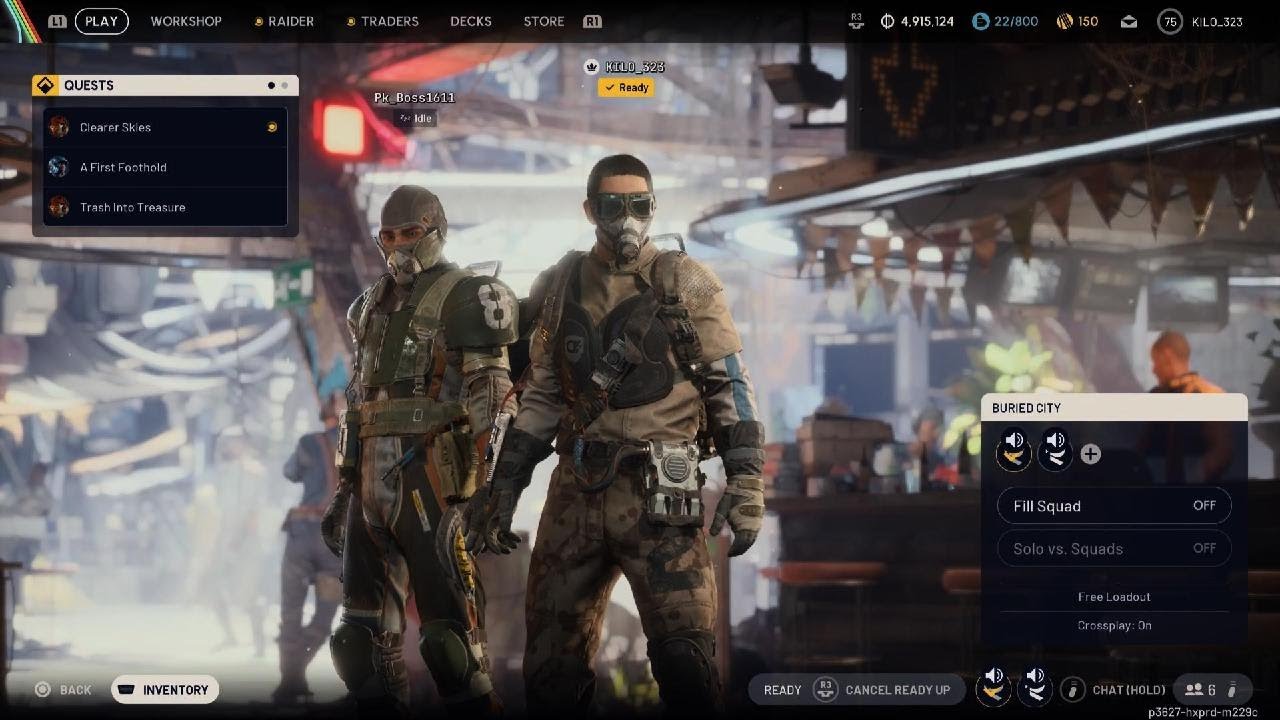Open the A First Foothold quest
The width and height of the screenshot is (1280, 720).
(166, 167)
